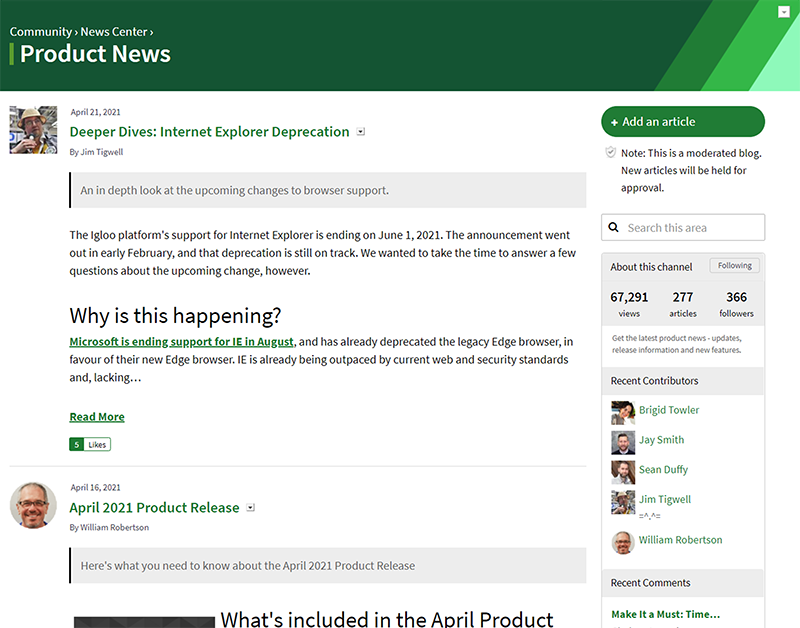
Task: Expand dropdown beside April 2021 Product Release
Action: coord(251,508)
